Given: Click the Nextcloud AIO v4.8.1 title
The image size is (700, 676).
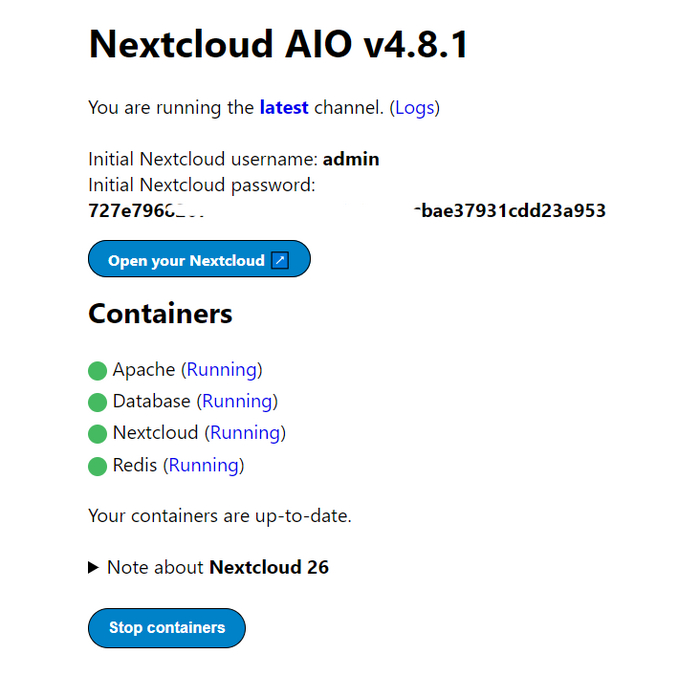Looking at the screenshot, I should click(x=278, y=44).
